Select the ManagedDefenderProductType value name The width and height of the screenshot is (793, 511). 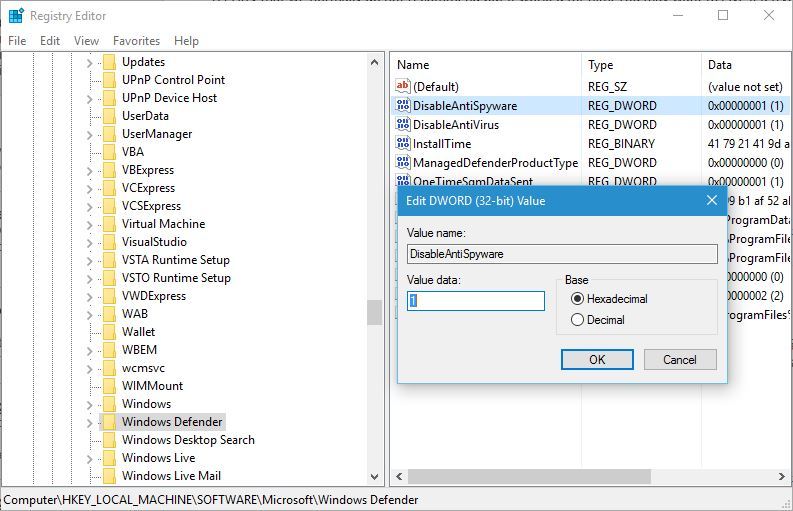pos(495,162)
